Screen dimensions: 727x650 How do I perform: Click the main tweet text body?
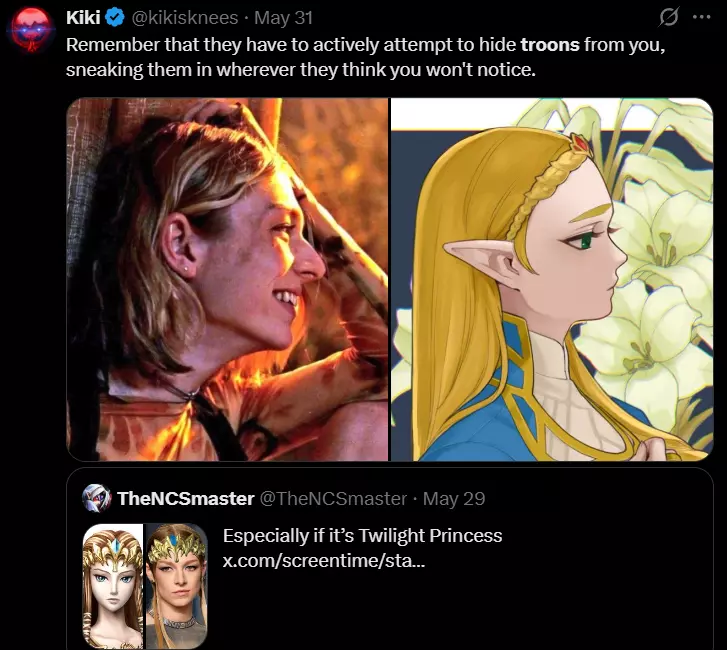pyautogui.click(x=366, y=57)
